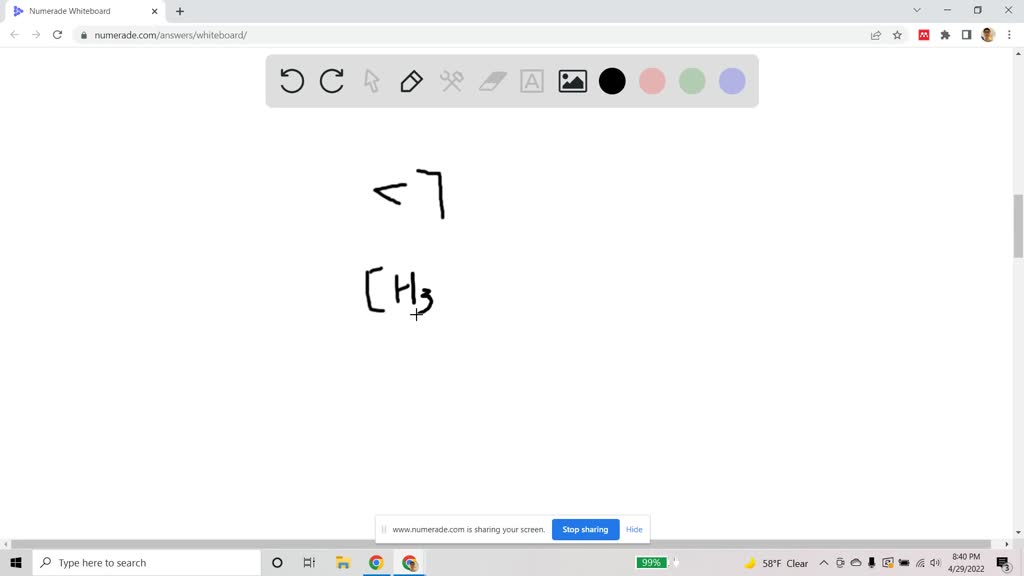The height and width of the screenshot is (576, 1024).
Task: Select the Pen tool
Action: point(411,81)
